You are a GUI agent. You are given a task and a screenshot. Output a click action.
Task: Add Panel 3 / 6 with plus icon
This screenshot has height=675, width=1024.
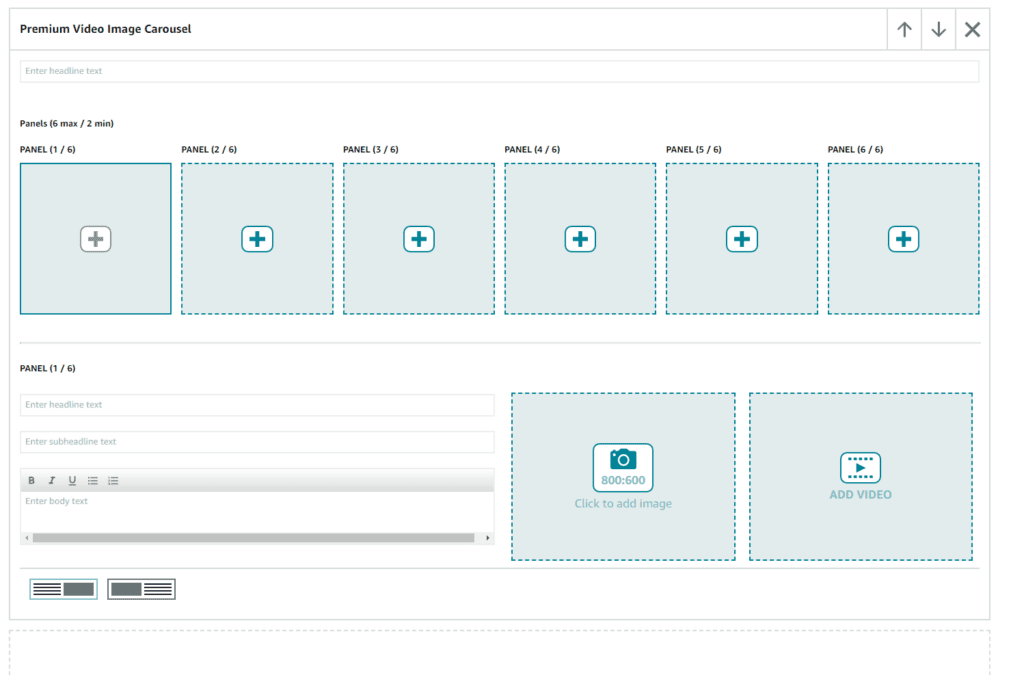click(x=419, y=239)
